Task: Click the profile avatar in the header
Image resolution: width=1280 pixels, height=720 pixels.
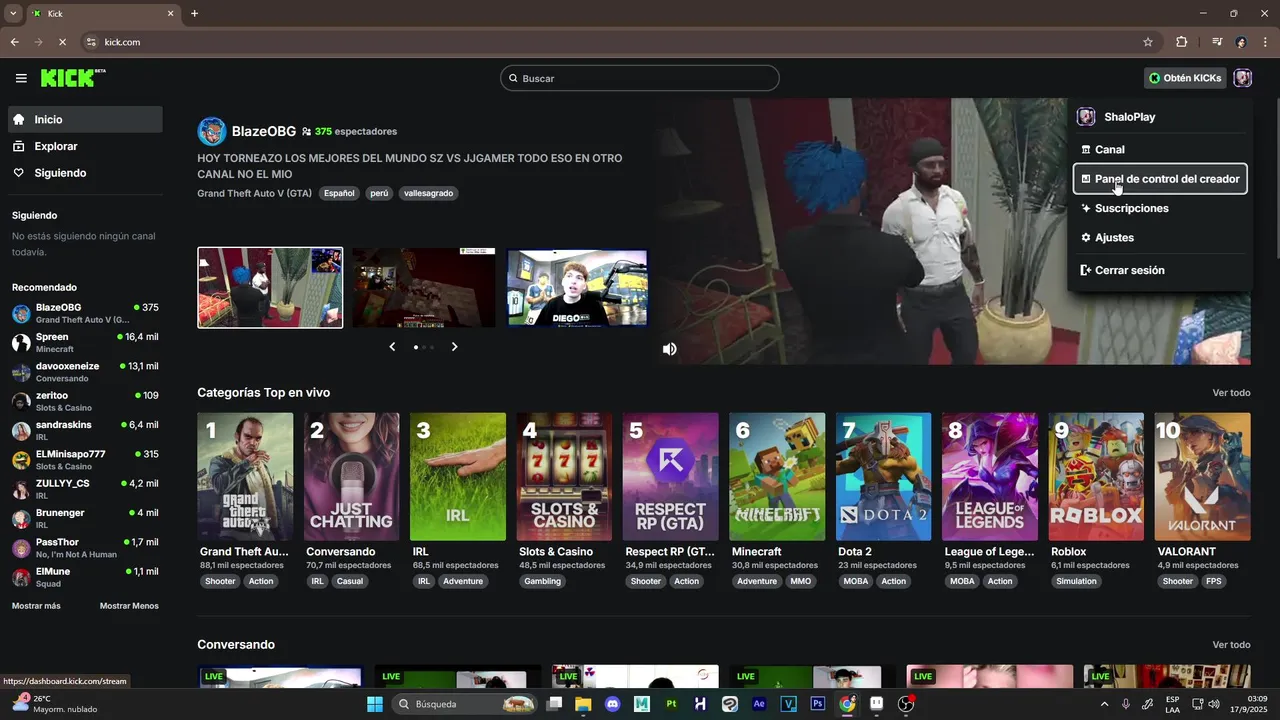Action: coord(1242,78)
